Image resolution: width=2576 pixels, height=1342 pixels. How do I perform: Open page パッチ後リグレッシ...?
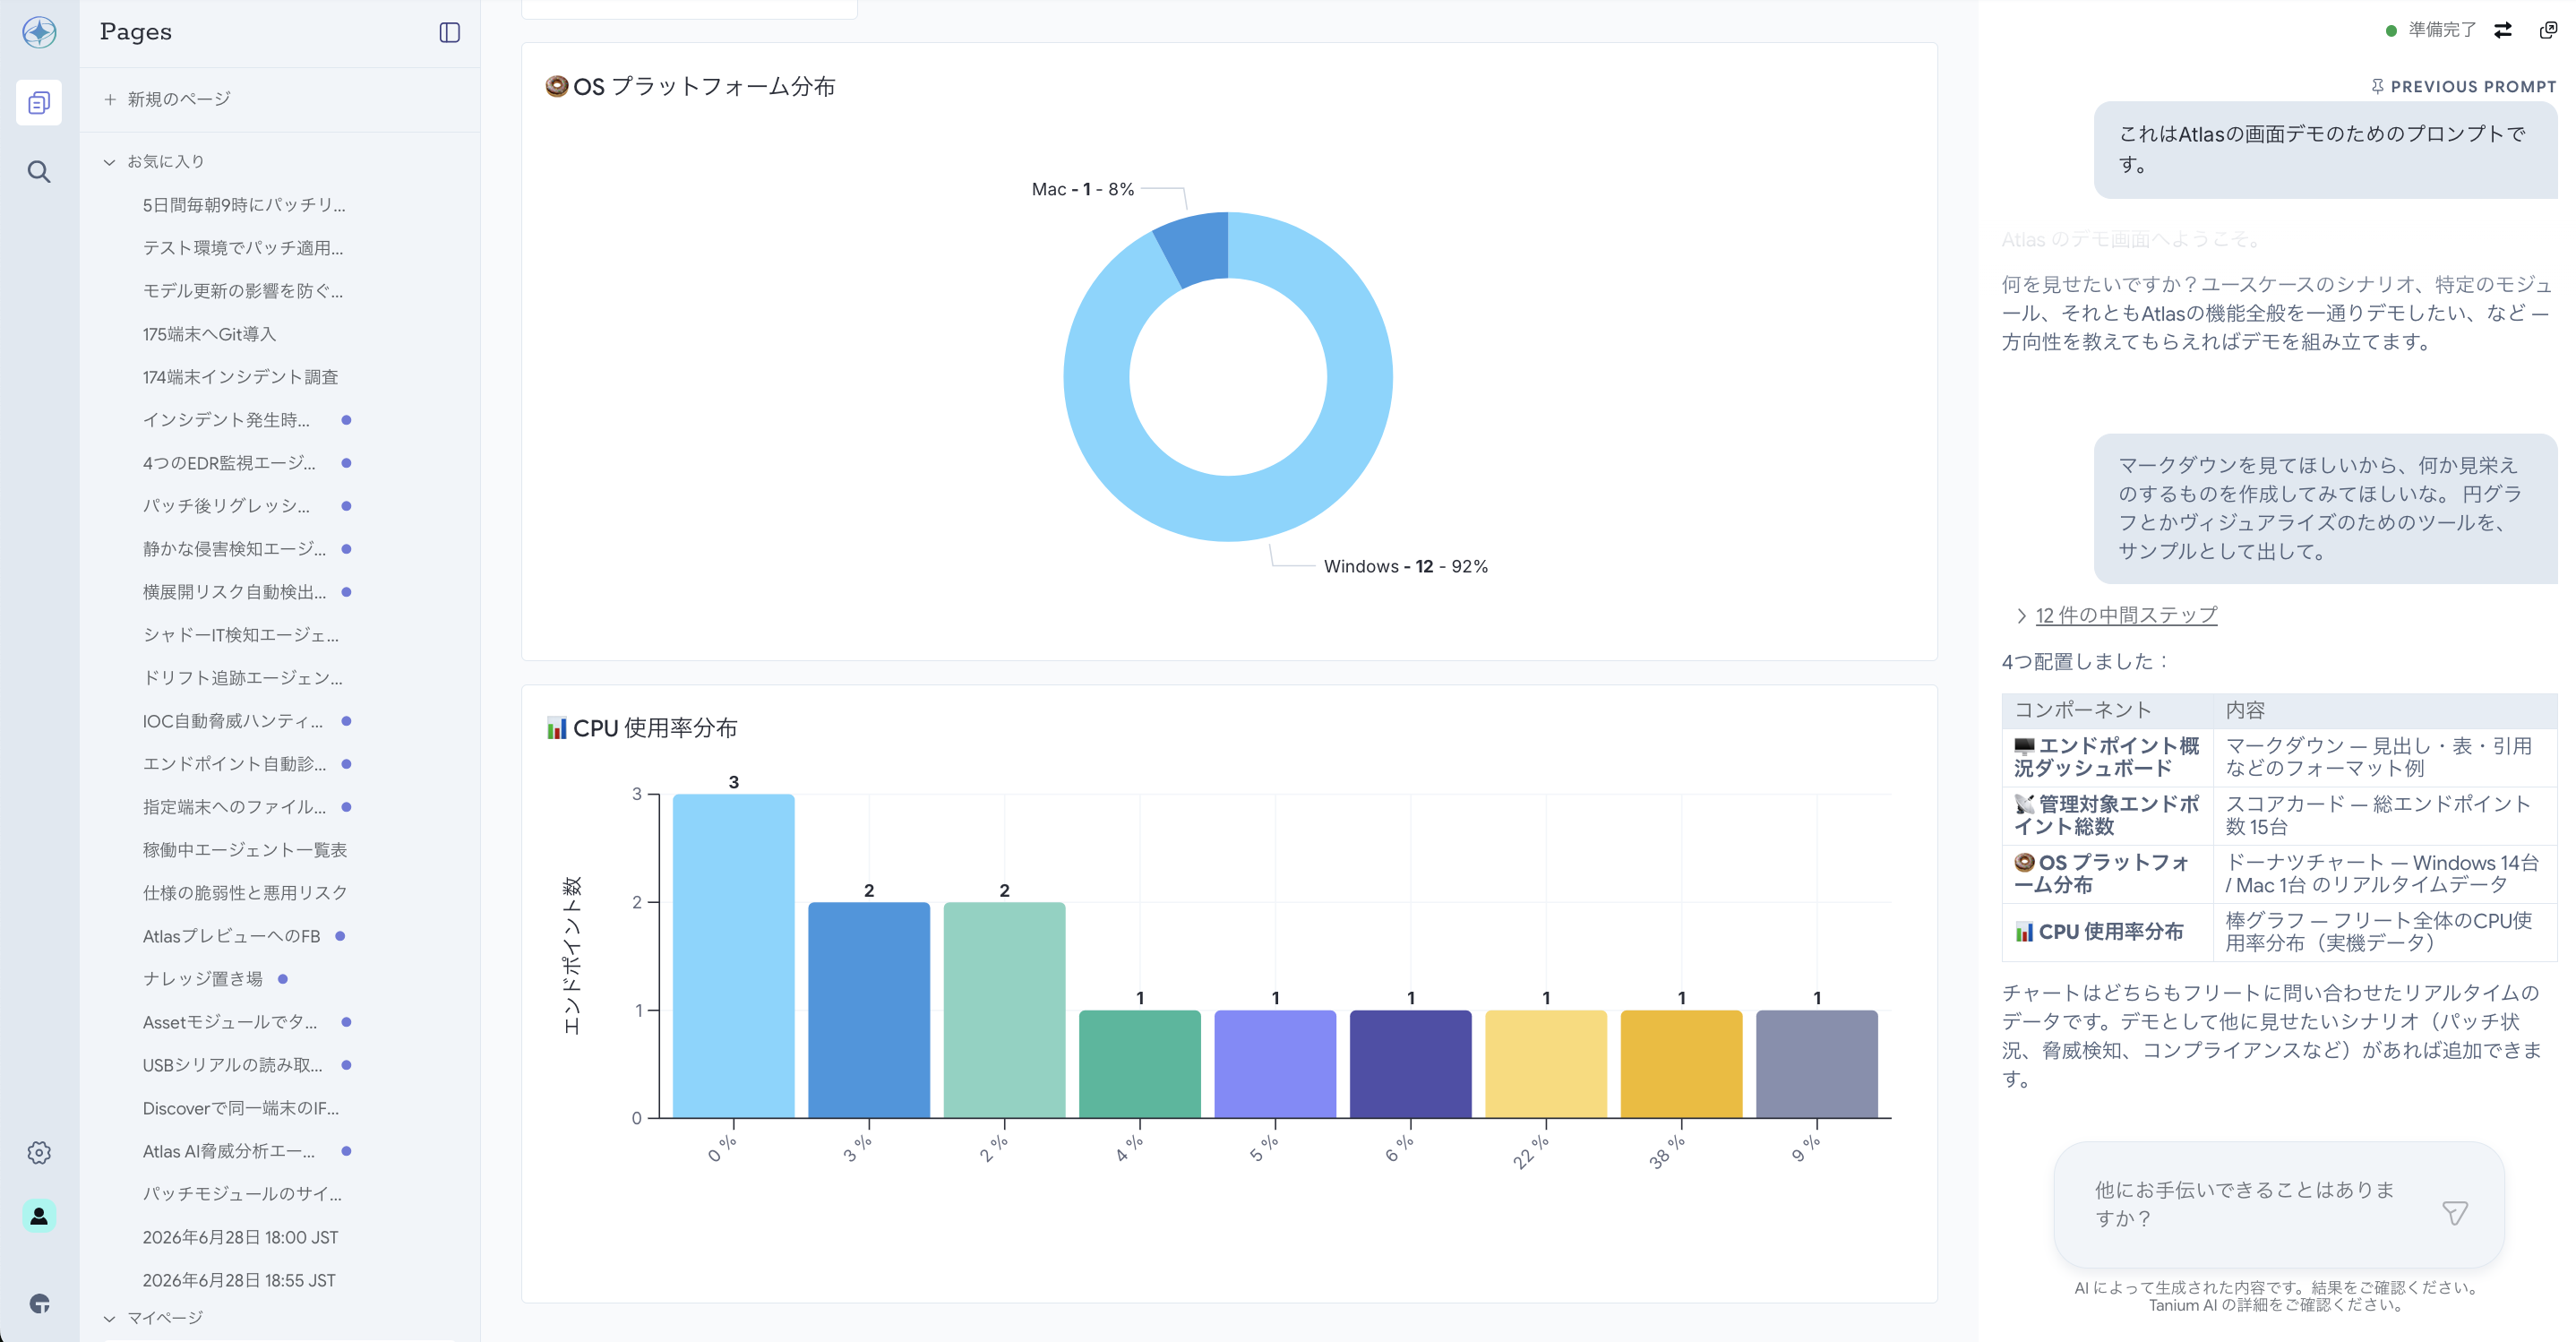[226, 506]
